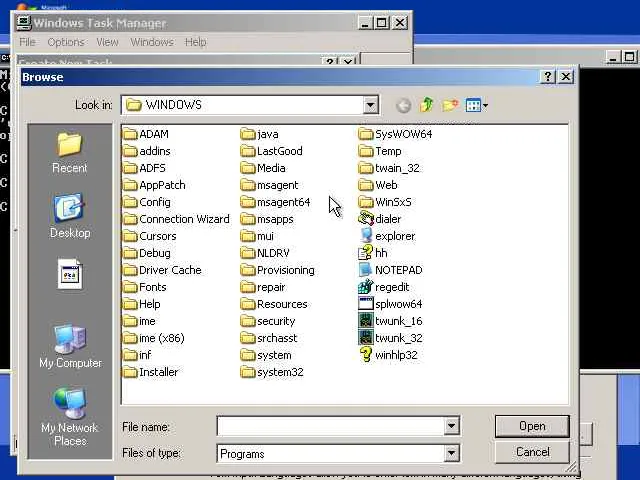Select the system32 folder
This screenshot has width=640, height=480.
(x=272, y=372)
